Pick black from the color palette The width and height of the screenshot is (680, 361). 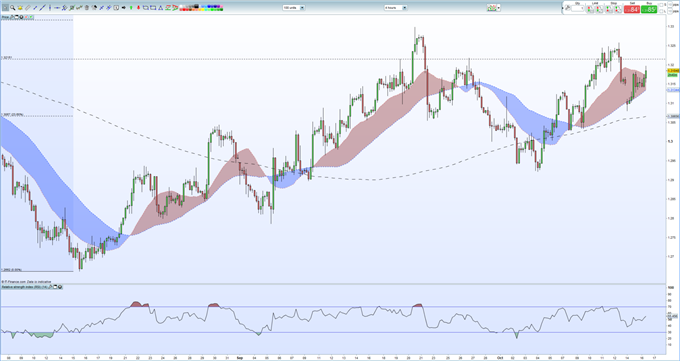click(197, 6)
